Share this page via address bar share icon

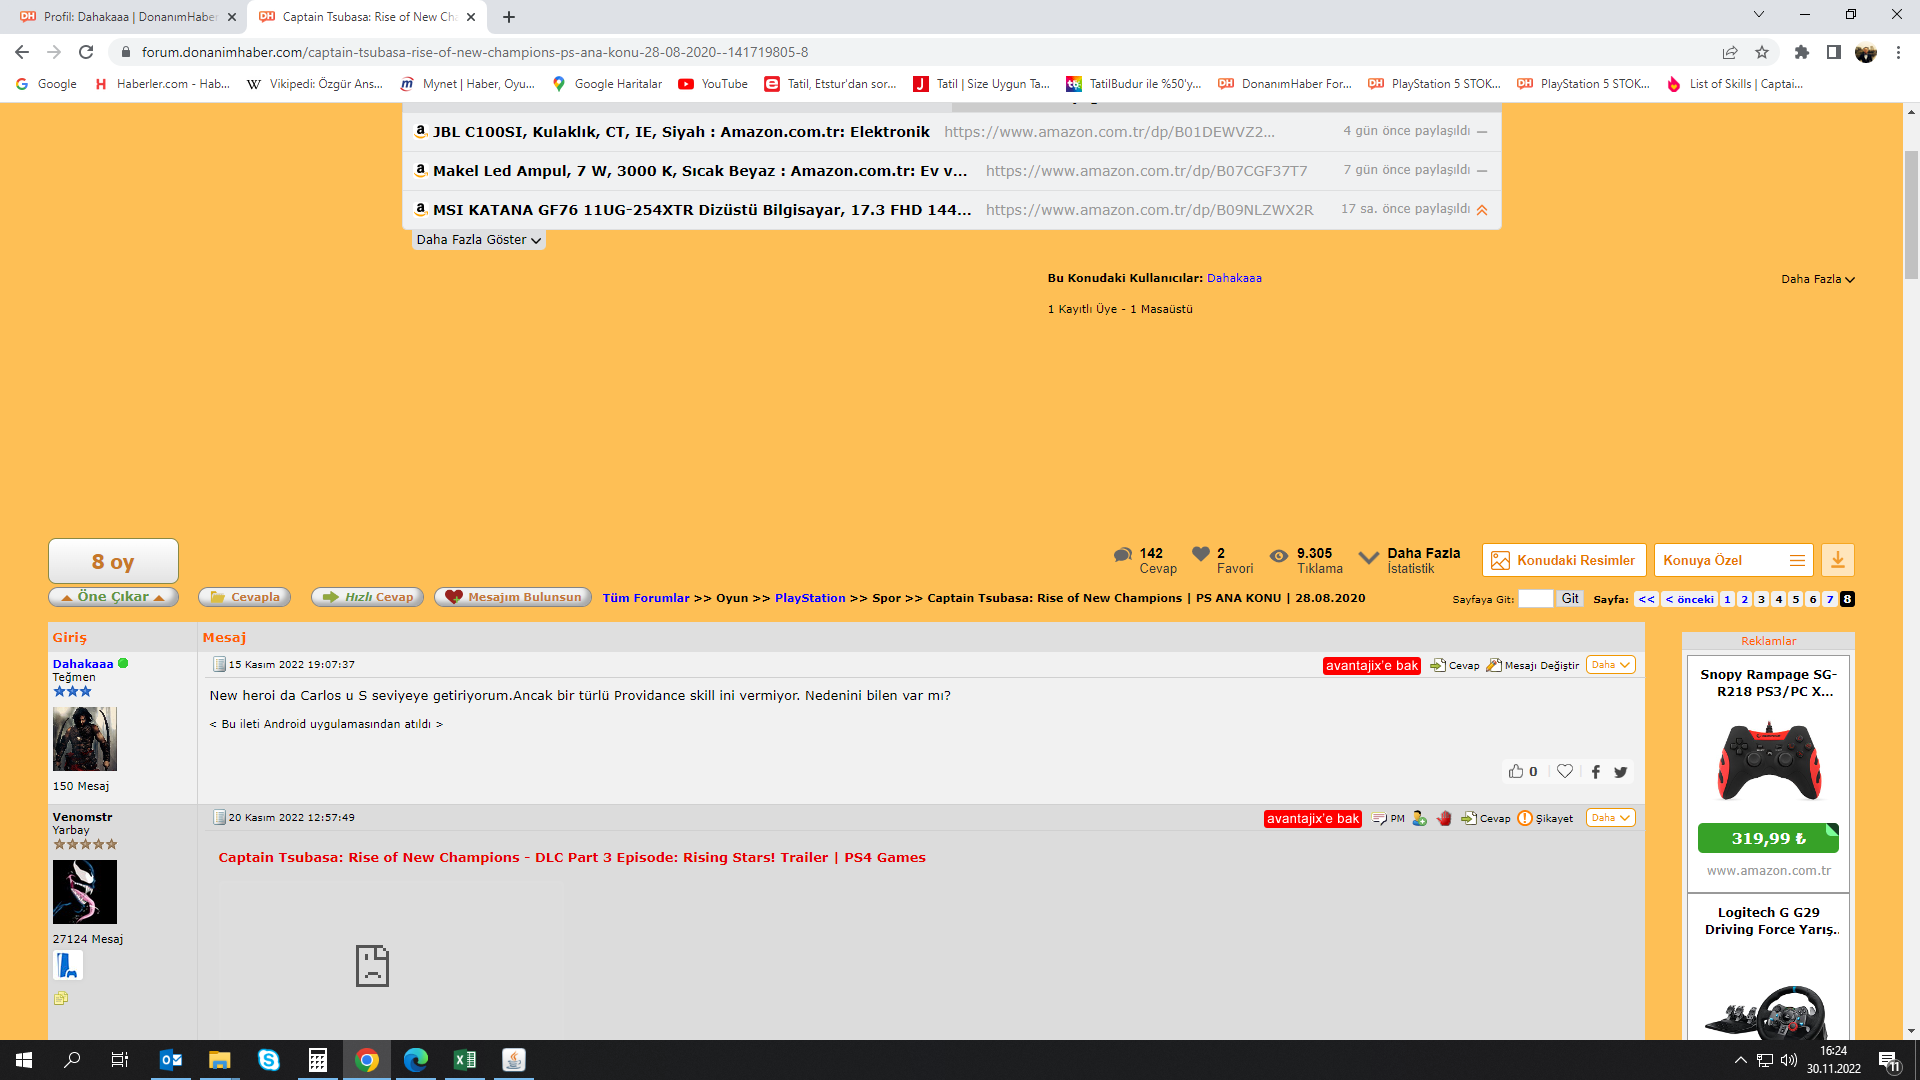pos(1729,52)
